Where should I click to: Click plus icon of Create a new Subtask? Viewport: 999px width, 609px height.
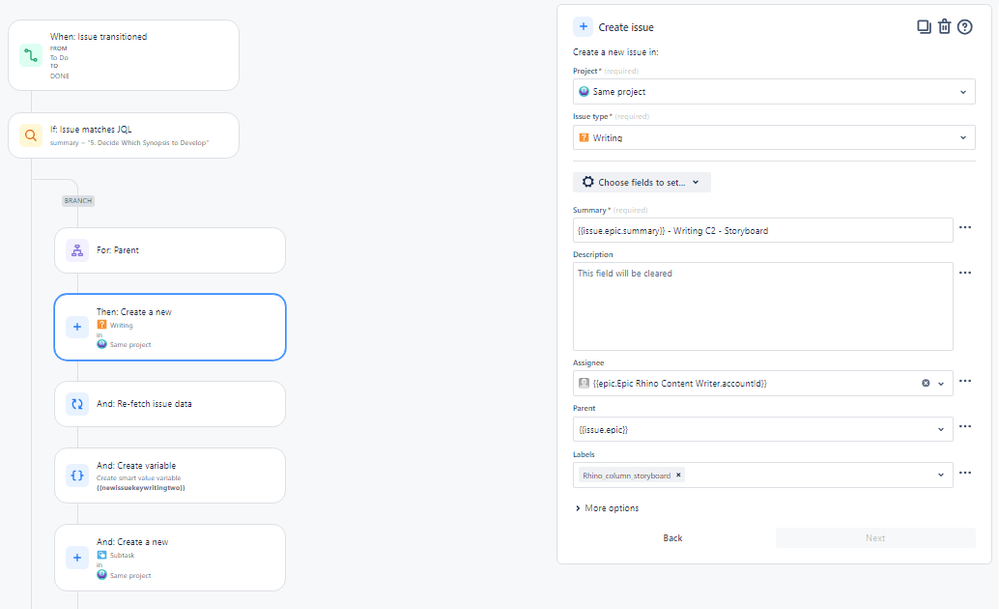pyautogui.click(x=77, y=557)
